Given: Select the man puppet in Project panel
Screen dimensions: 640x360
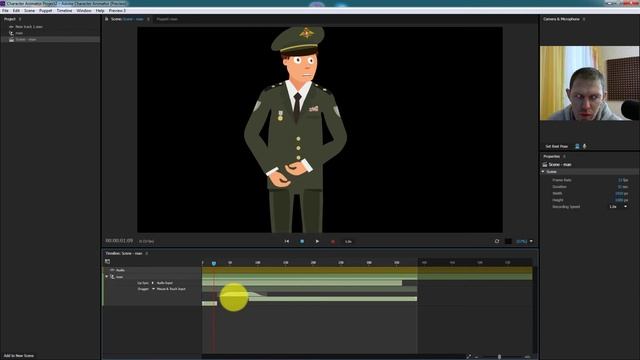Looking at the screenshot, I should [x=19, y=33].
